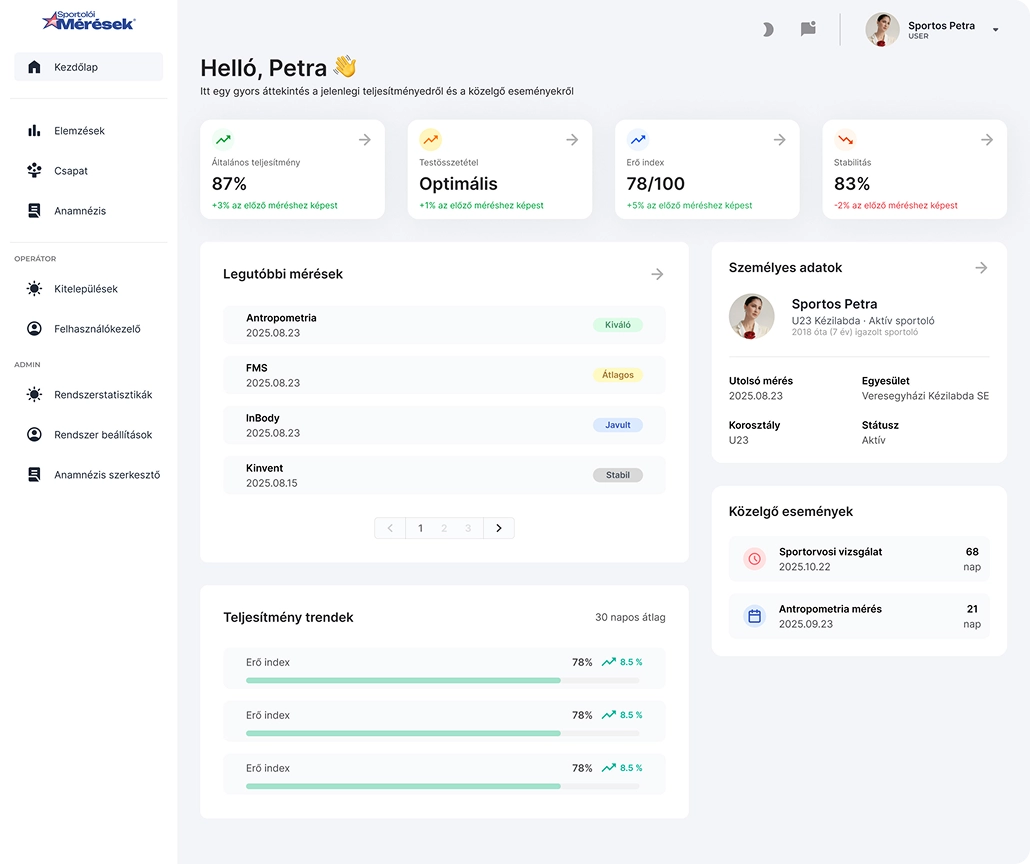This screenshot has width=1030, height=864.
Task: Click the Elemzések bar chart icon
Action: click(34, 131)
